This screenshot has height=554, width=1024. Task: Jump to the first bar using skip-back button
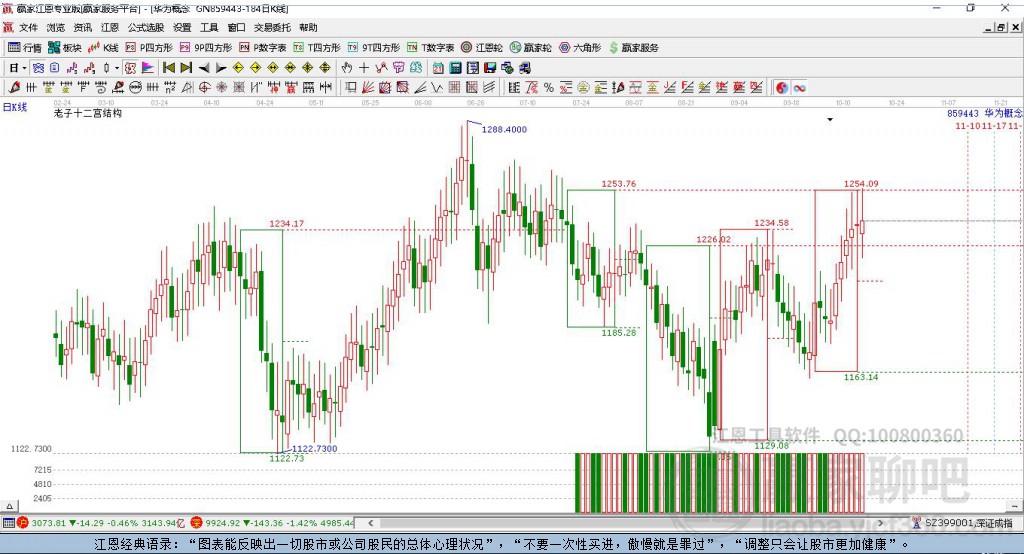pyautogui.click(x=169, y=67)
